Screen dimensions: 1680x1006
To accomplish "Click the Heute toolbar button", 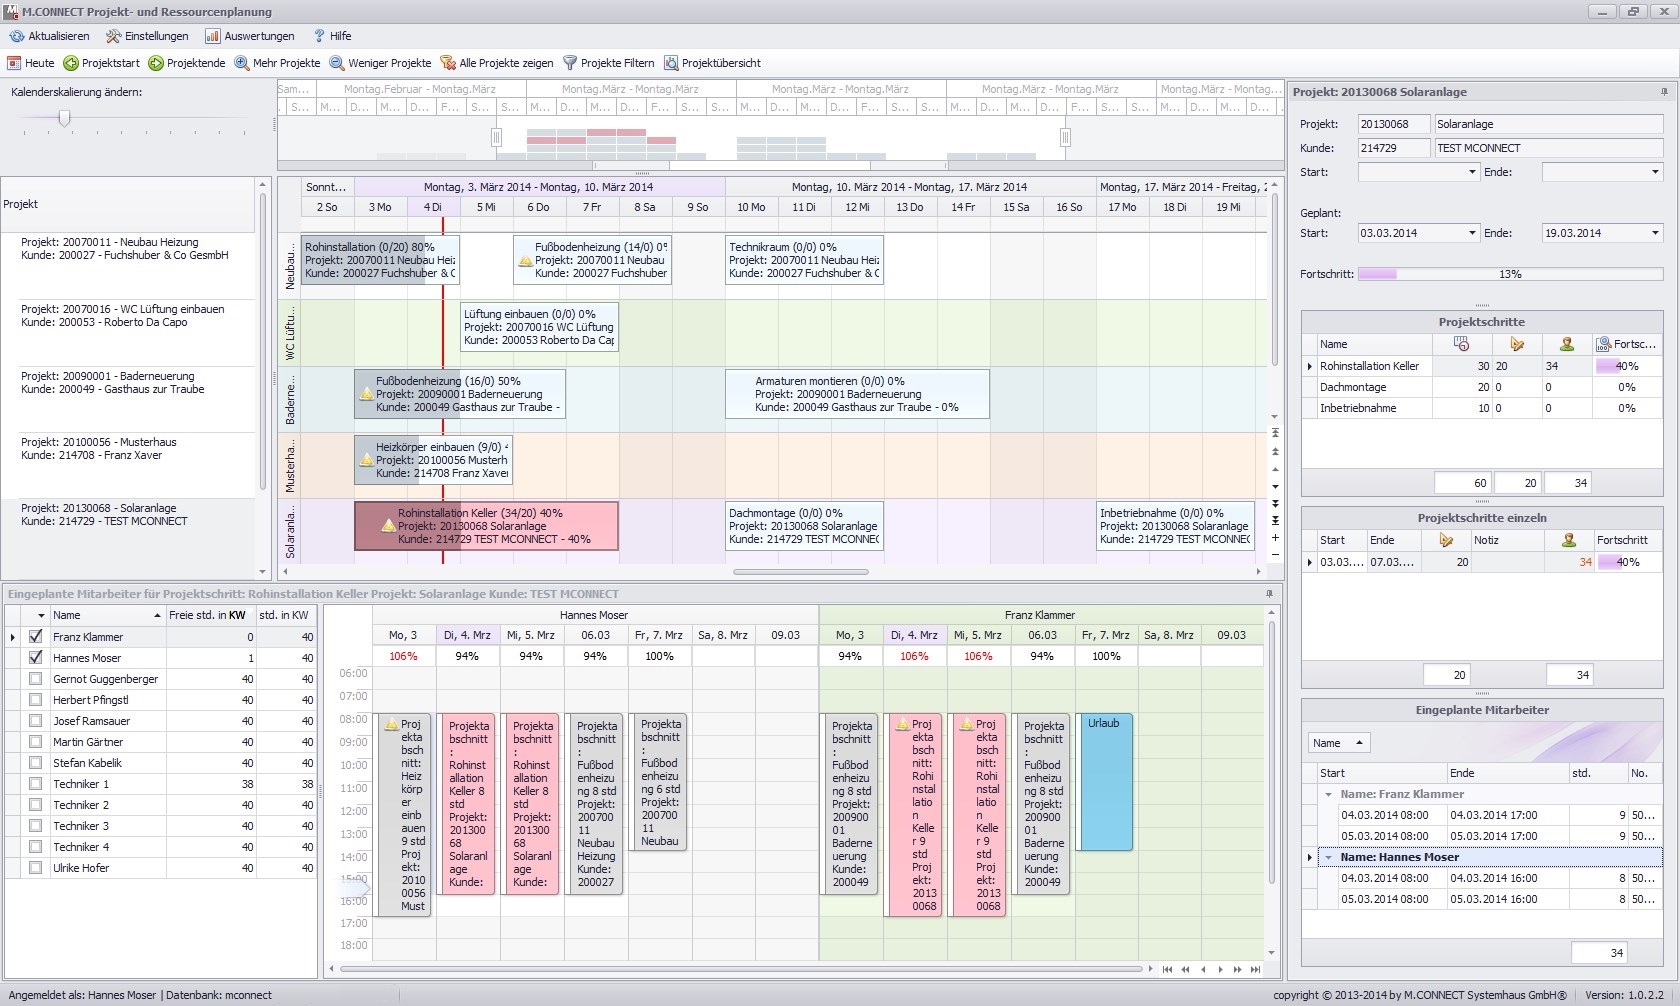I will [x=31, y=63].
